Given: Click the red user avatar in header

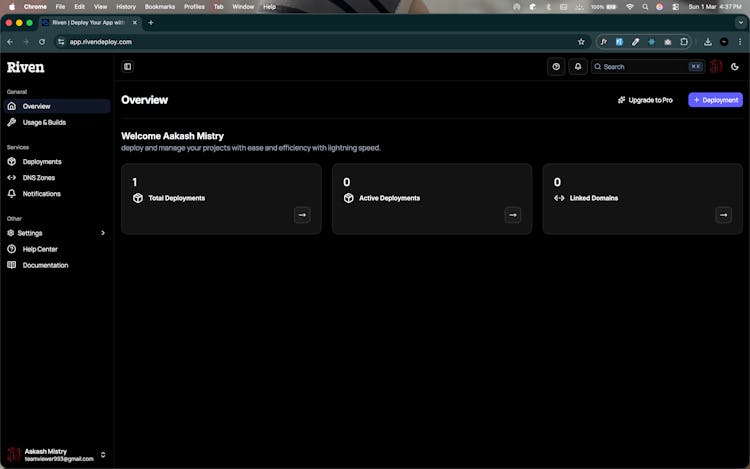Looking at the screenshot, I should [x=716, y=67].
